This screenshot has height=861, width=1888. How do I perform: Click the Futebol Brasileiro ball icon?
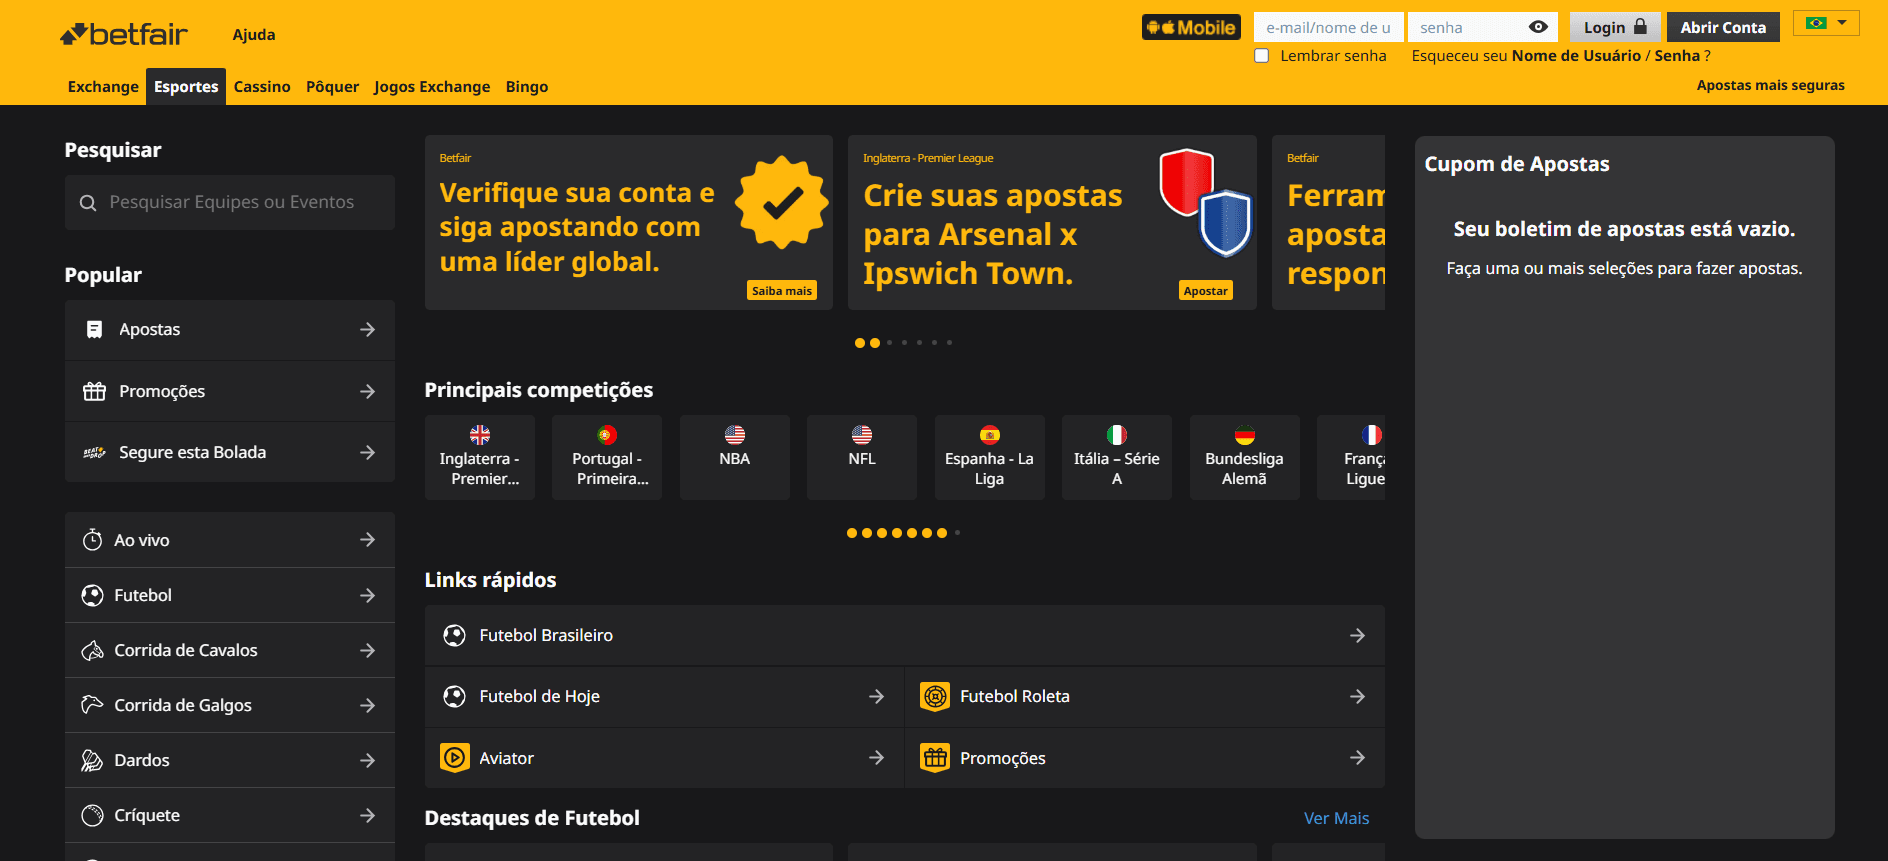[455, 636]
